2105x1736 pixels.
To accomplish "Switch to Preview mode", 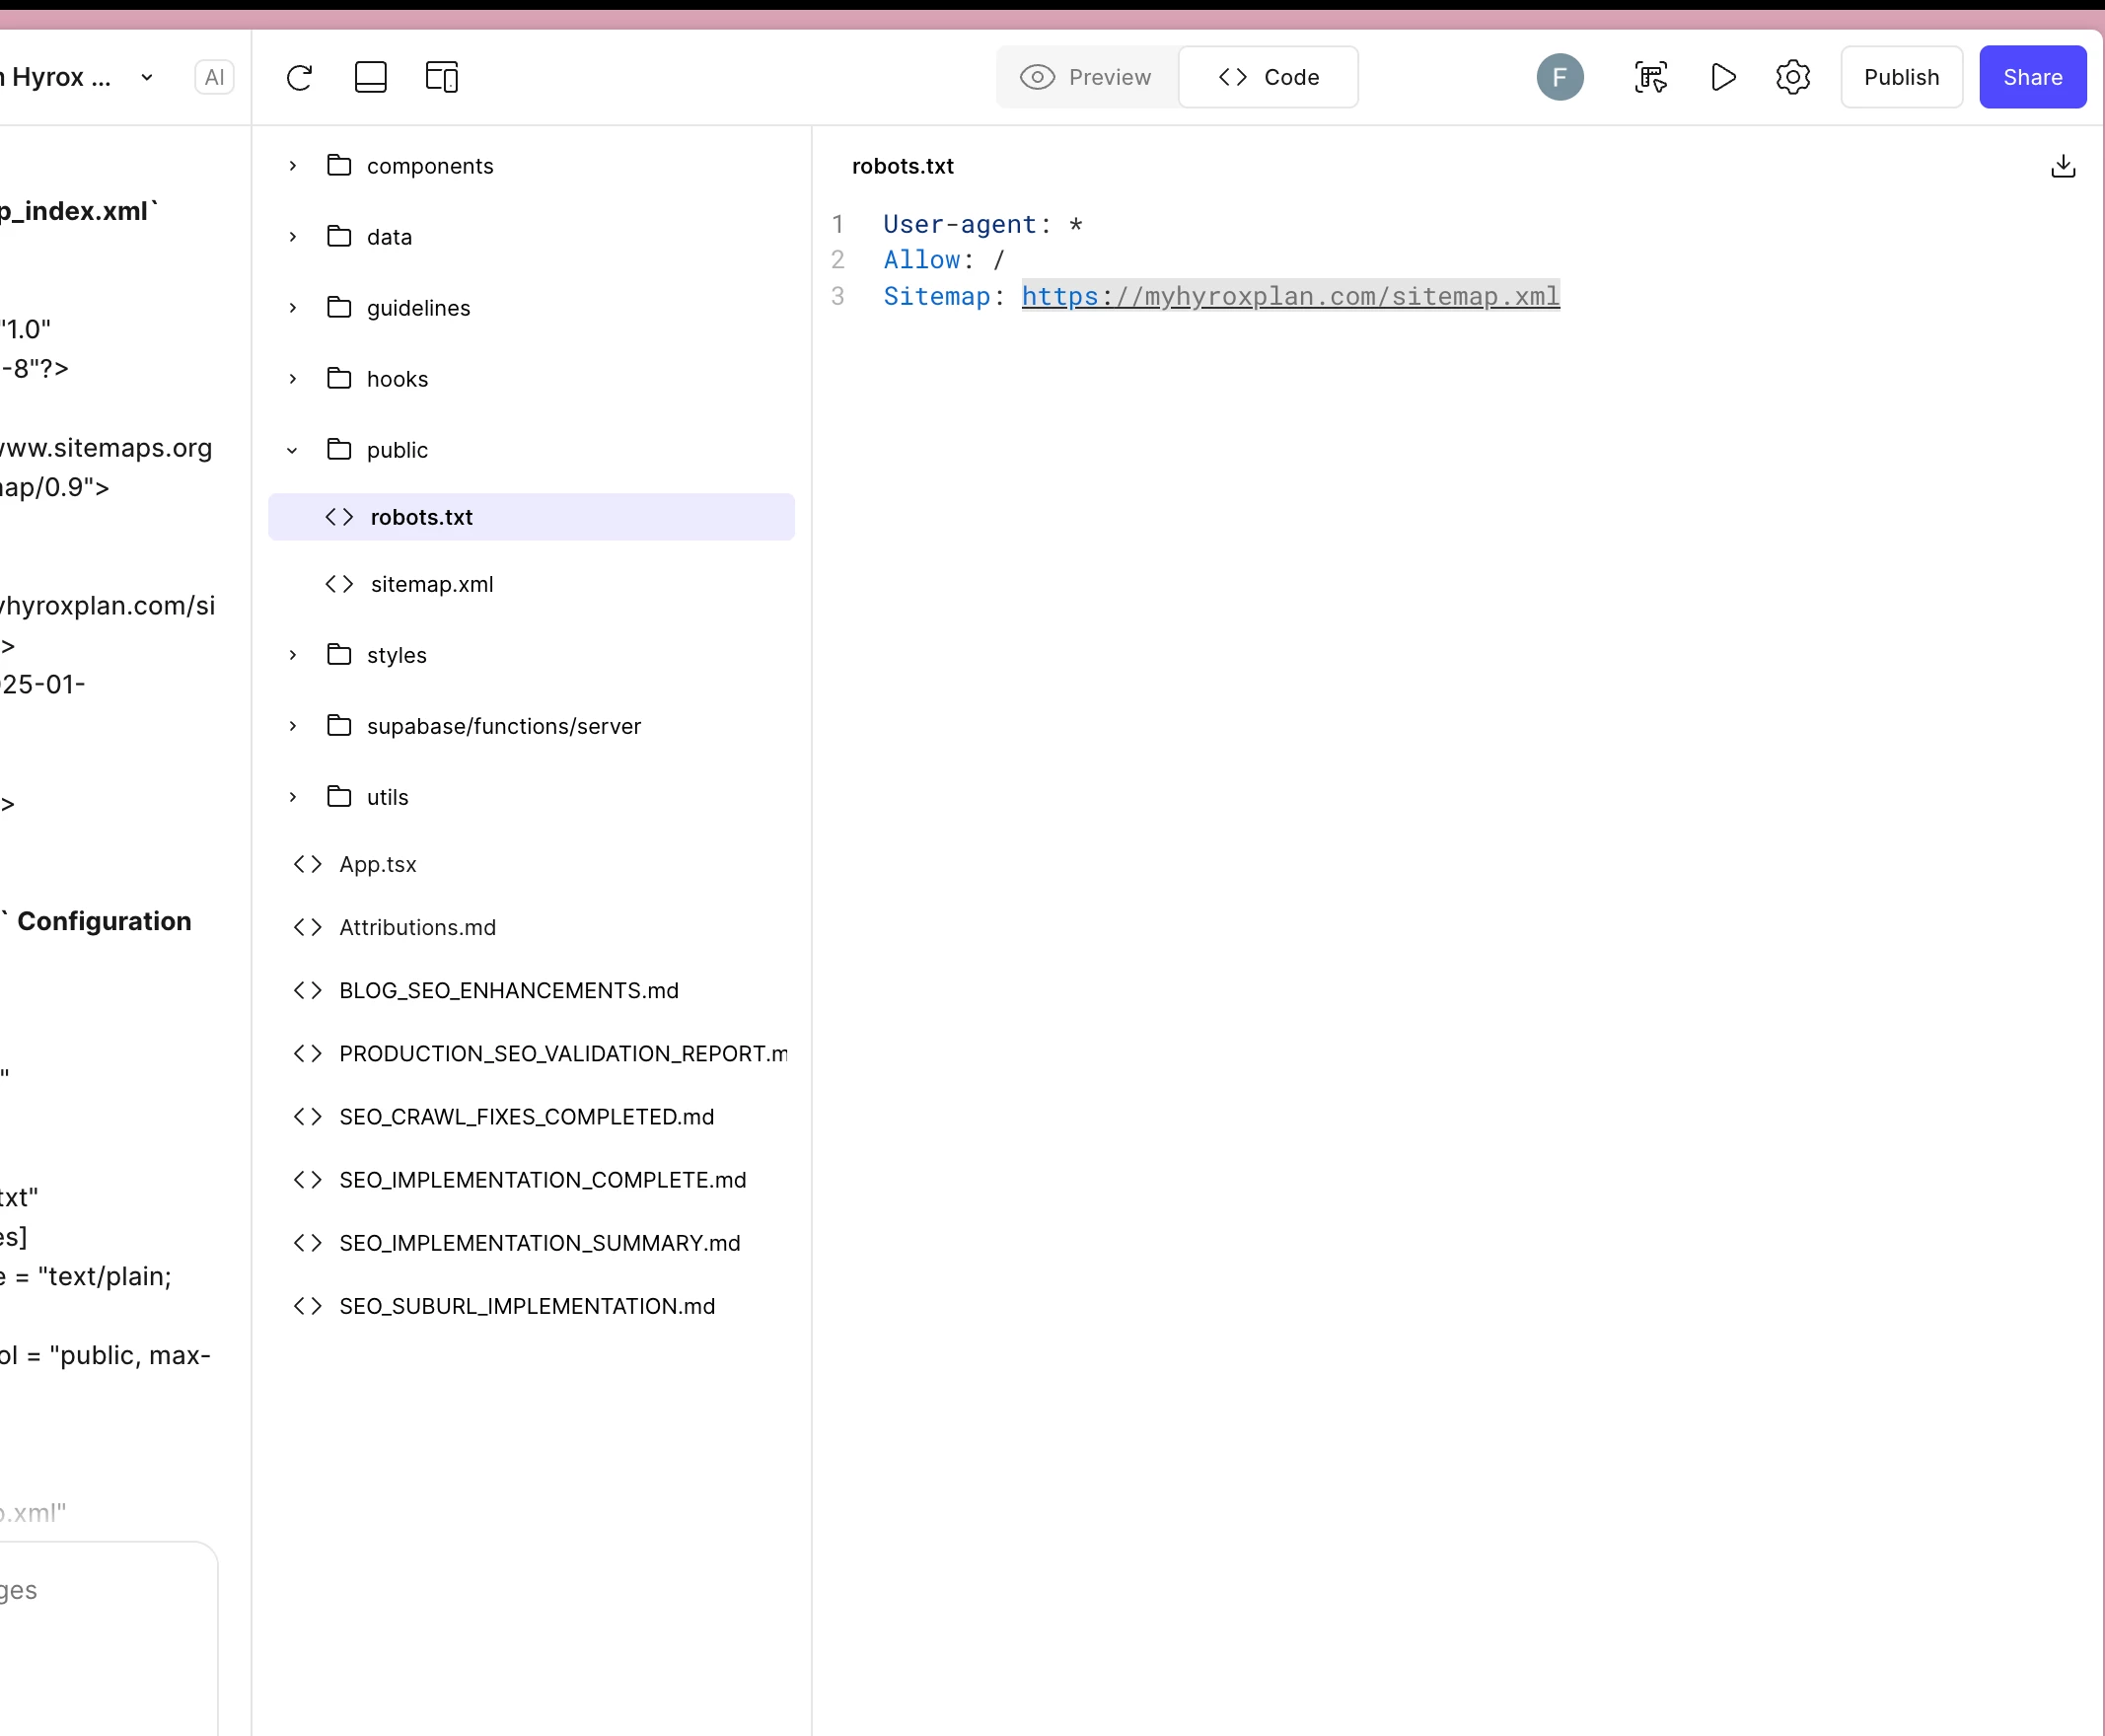I will pyautogui.click(x=1086, y=77).
